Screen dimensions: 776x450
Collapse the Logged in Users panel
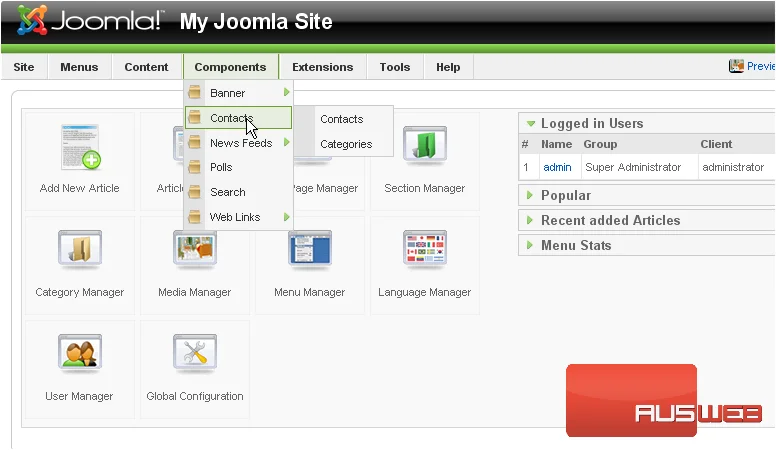531,123
